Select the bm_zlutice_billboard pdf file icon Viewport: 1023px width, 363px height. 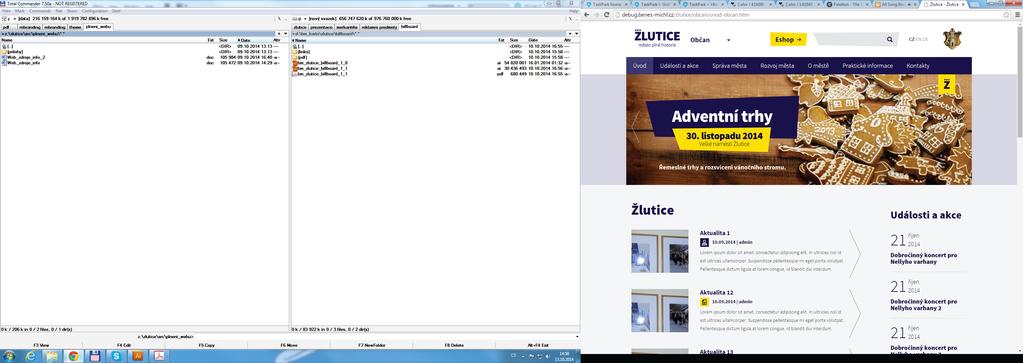pyautogui.click(x=295, y=74)
